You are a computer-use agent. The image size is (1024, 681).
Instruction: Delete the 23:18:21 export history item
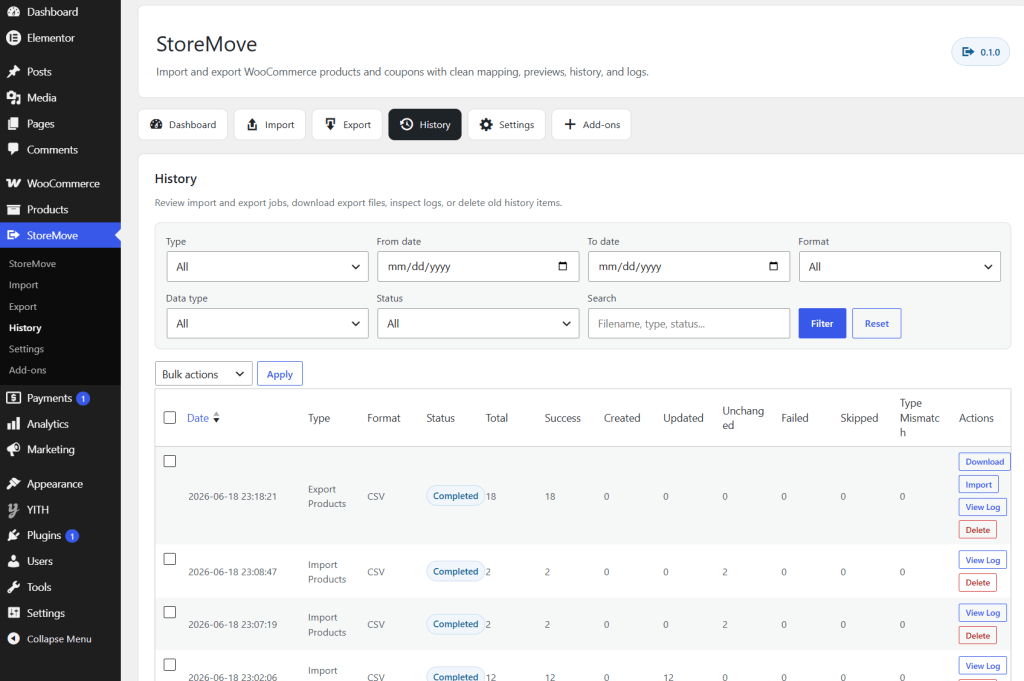point(978,530)
